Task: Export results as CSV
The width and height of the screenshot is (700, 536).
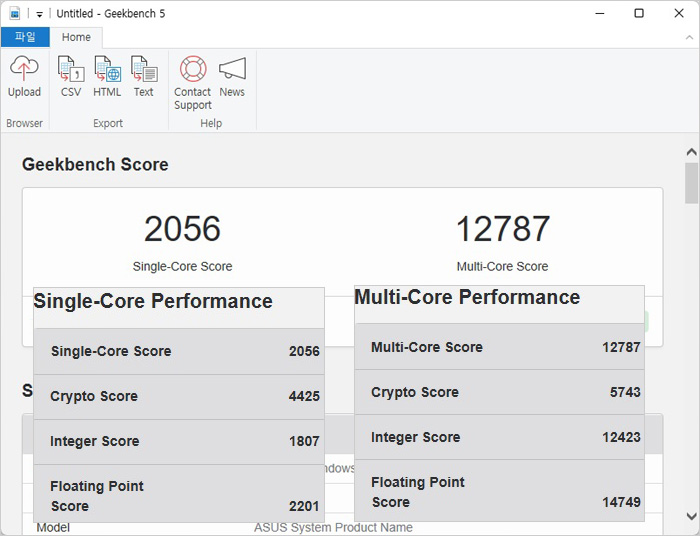Action: click(71, 76)
